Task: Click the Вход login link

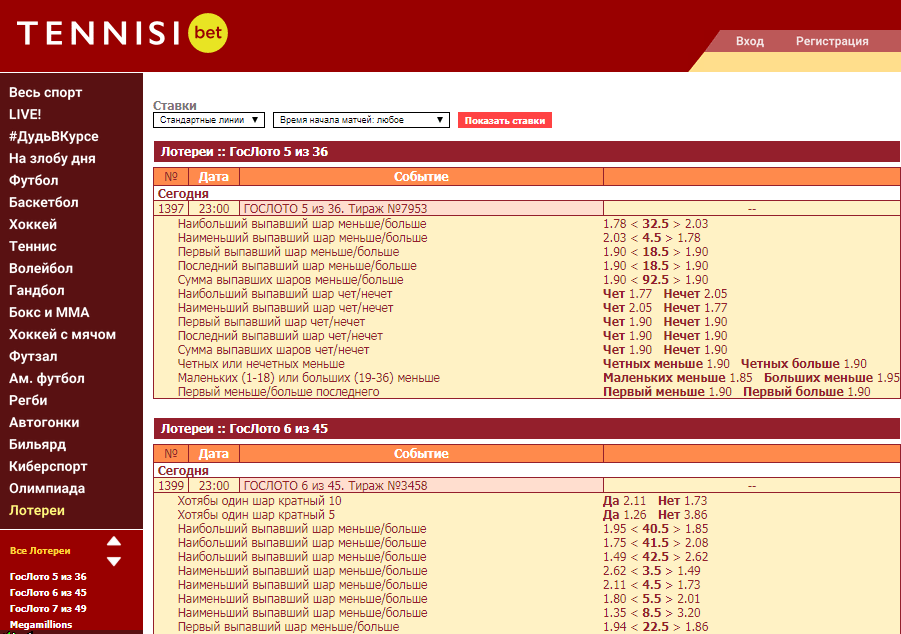Action: (x=750, y=41)
